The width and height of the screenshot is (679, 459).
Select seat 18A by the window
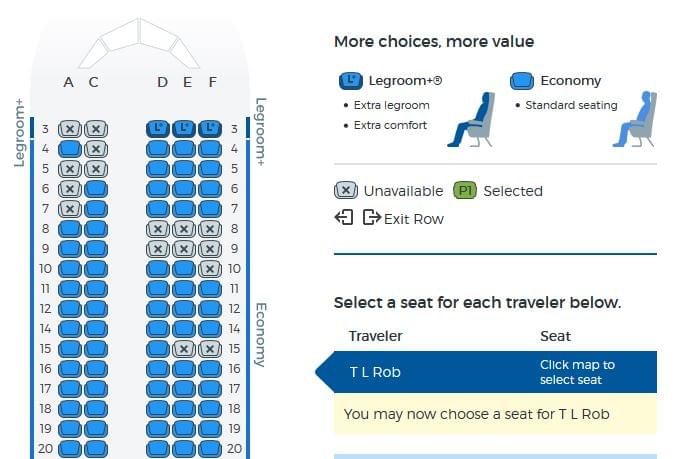pyautogui.click(x=70, y=409)
